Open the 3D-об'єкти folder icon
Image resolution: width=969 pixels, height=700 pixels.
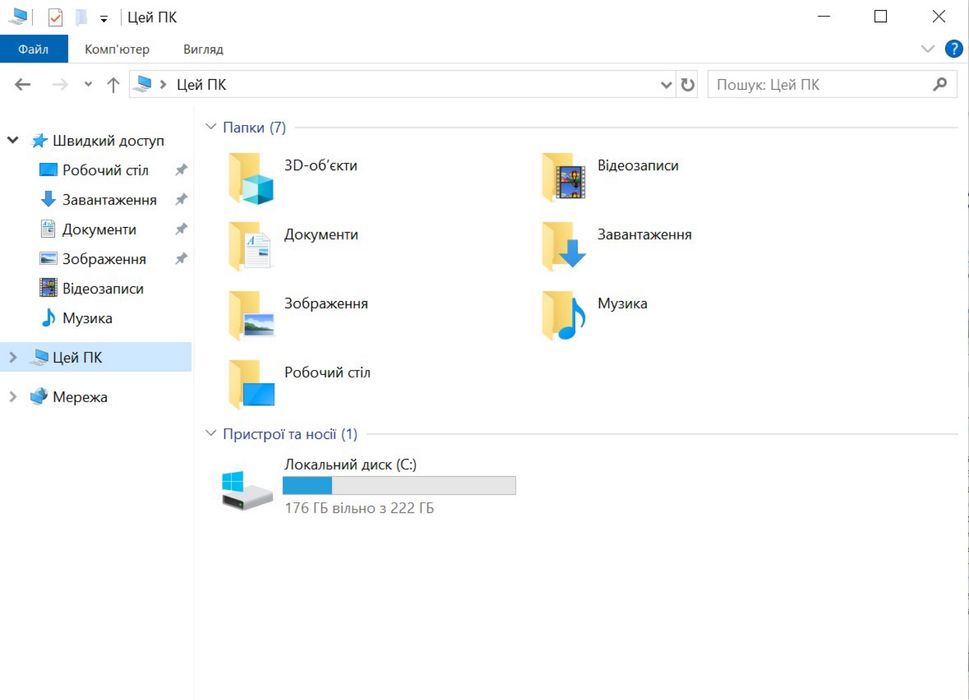[251, 179]
